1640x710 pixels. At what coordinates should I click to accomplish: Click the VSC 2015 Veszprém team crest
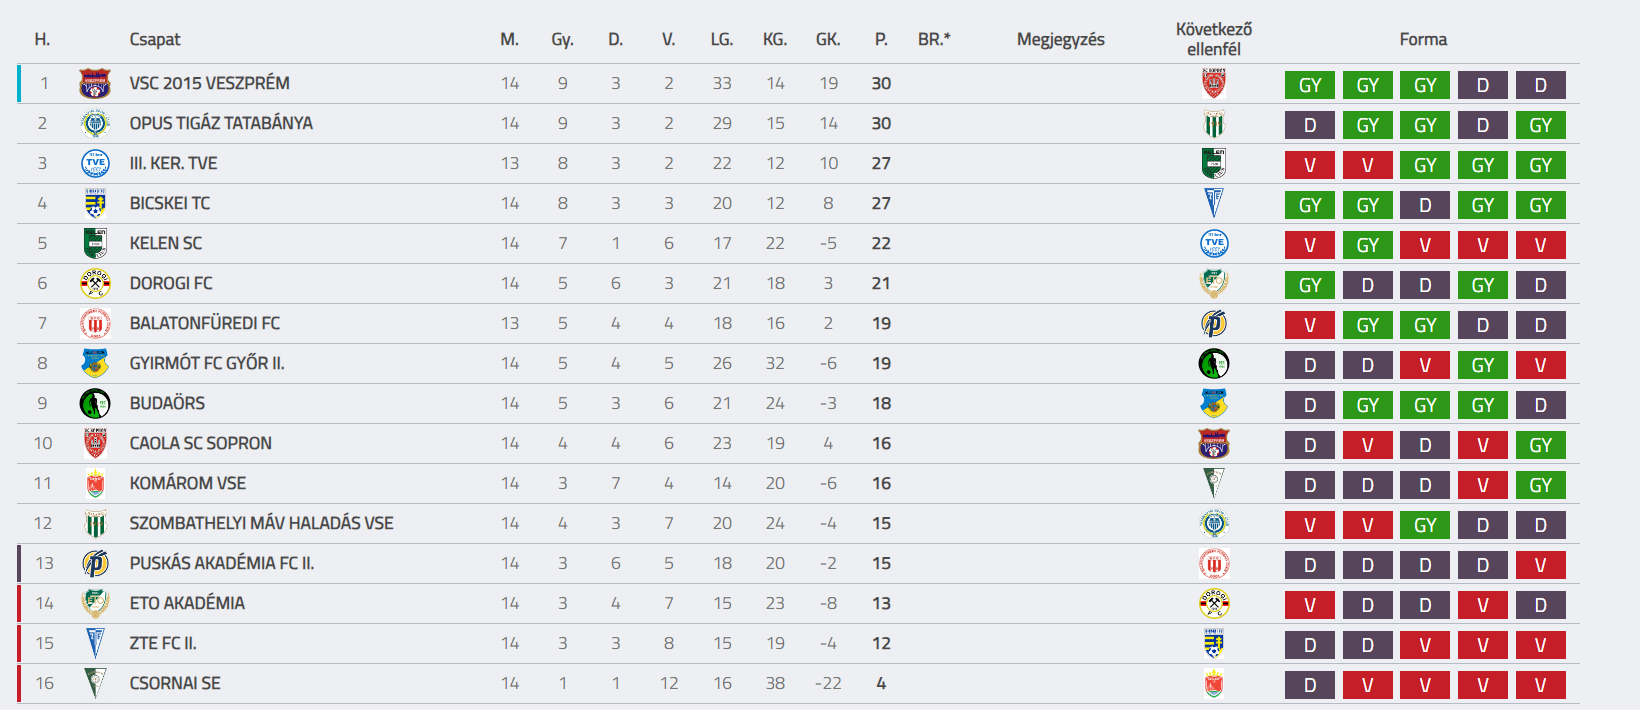coord(95,84)
